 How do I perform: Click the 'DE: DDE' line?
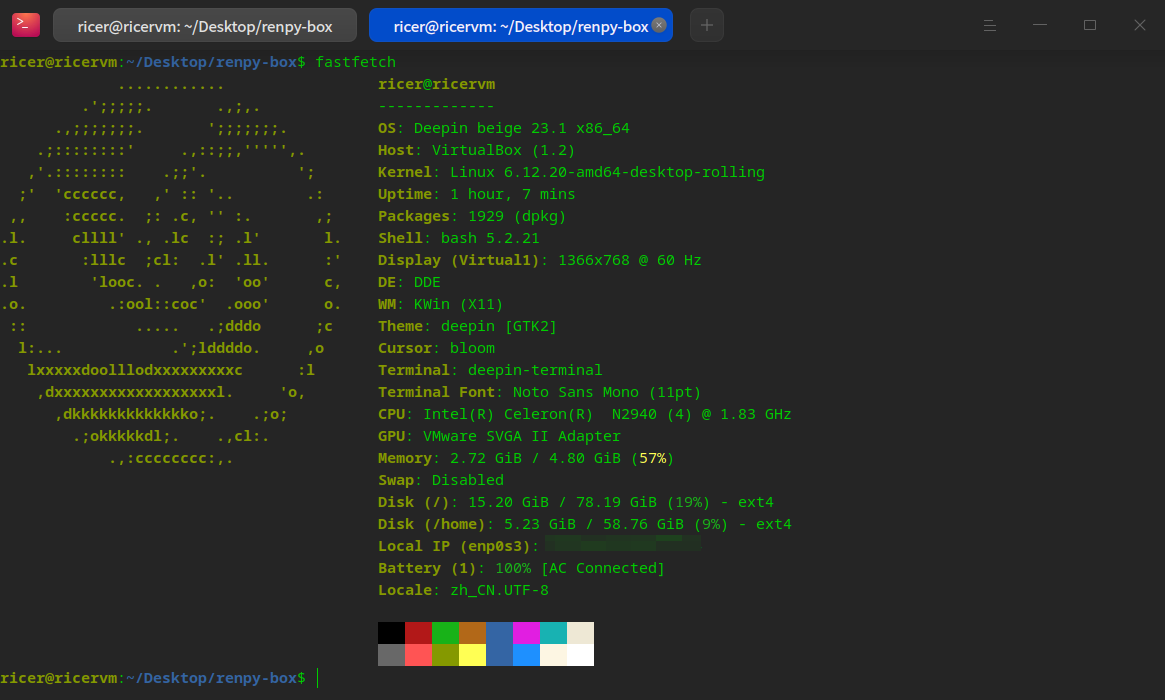pyautogui.click(x=409, y=282)
